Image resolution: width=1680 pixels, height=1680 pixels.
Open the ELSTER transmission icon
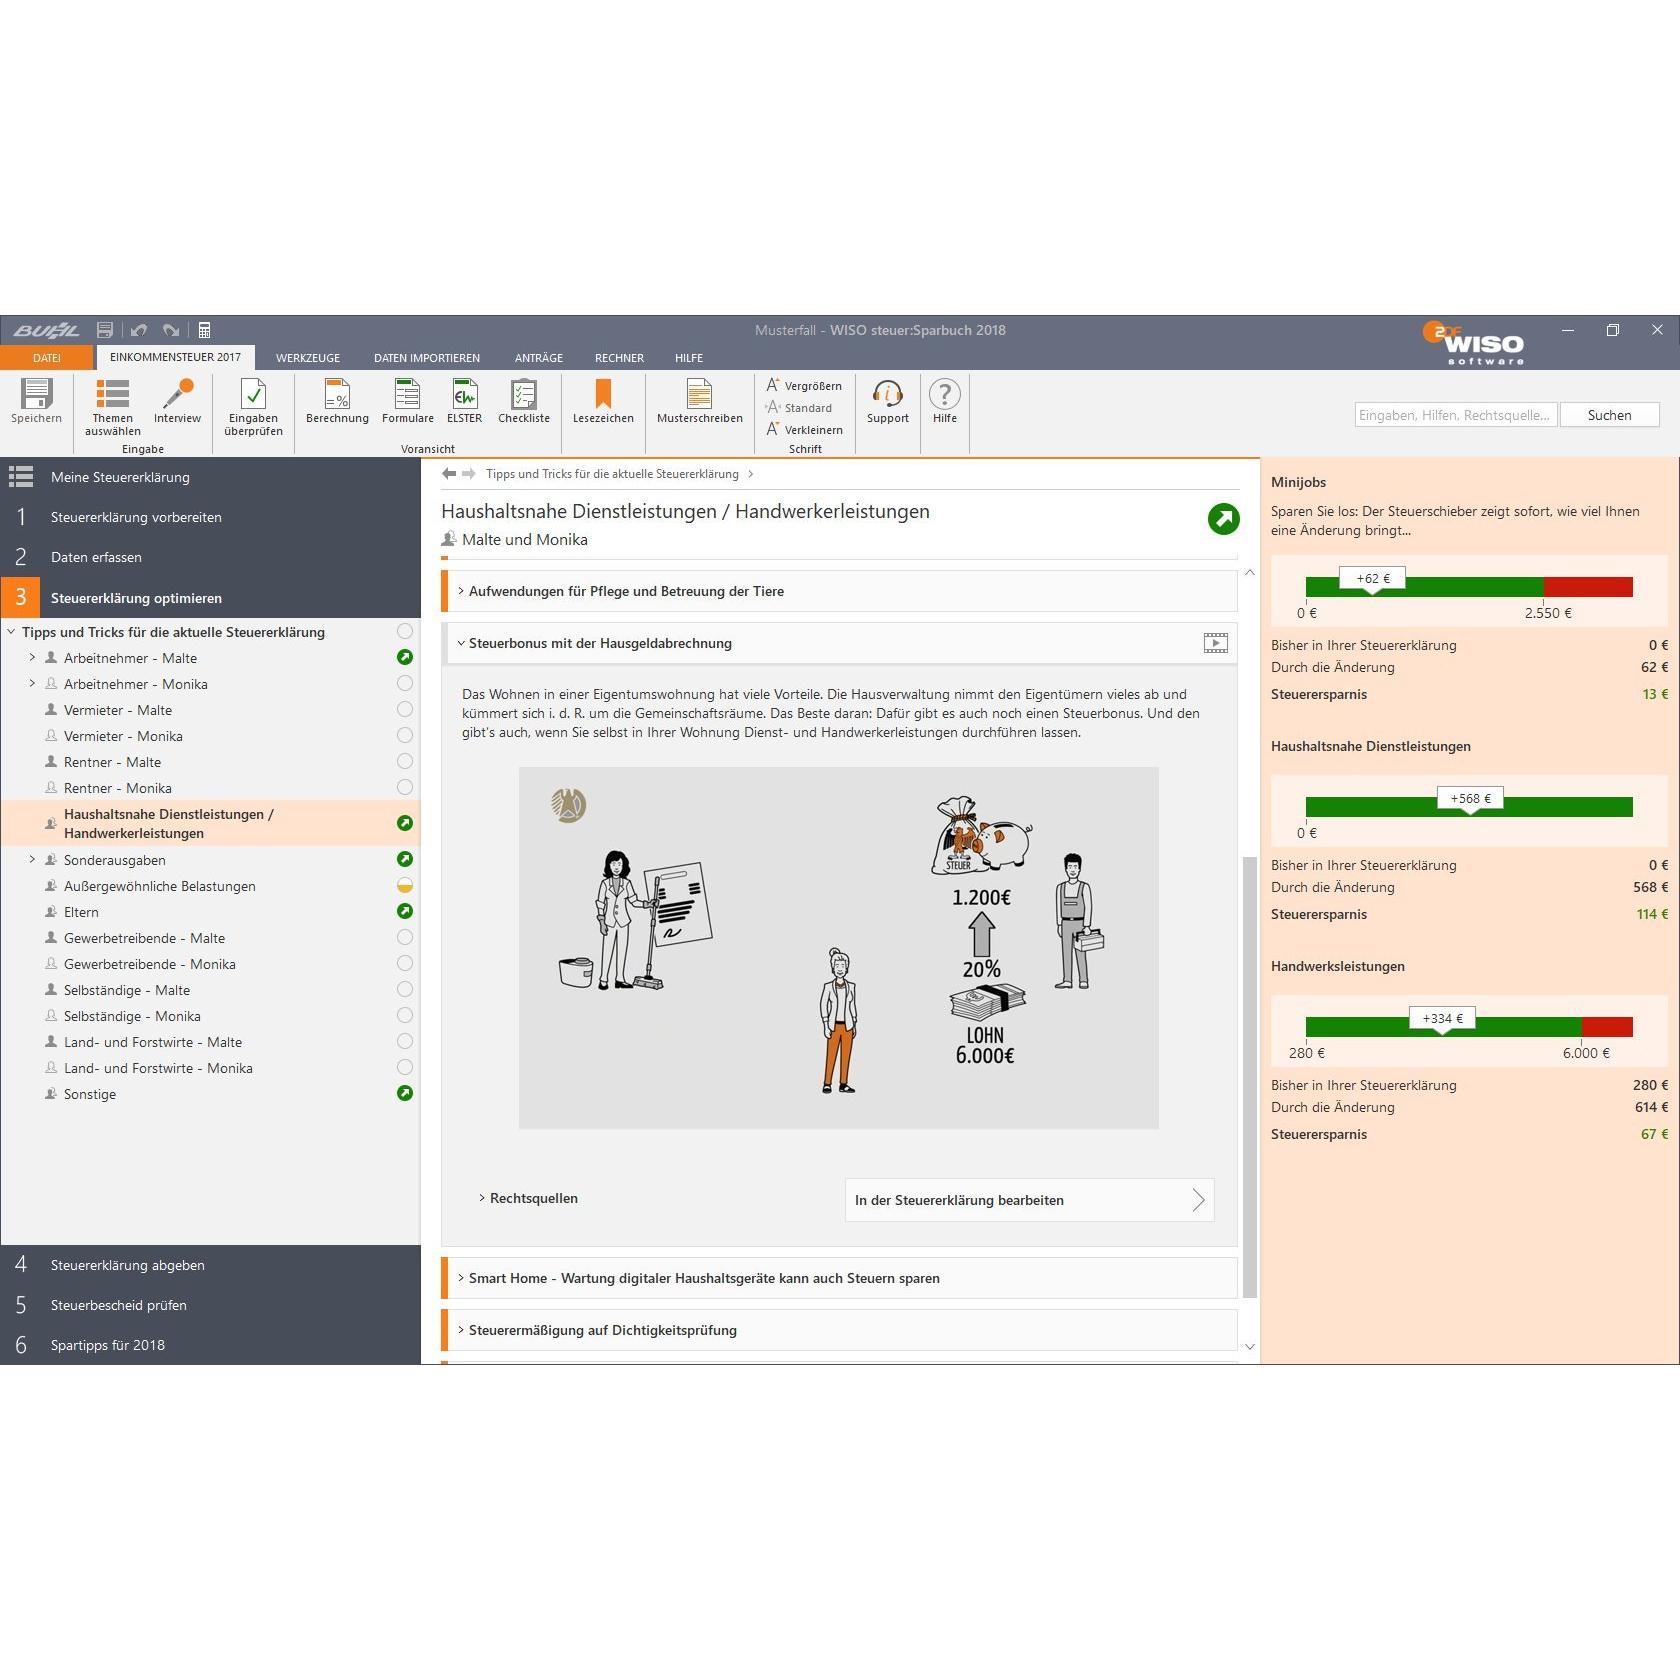click(465, 394)
